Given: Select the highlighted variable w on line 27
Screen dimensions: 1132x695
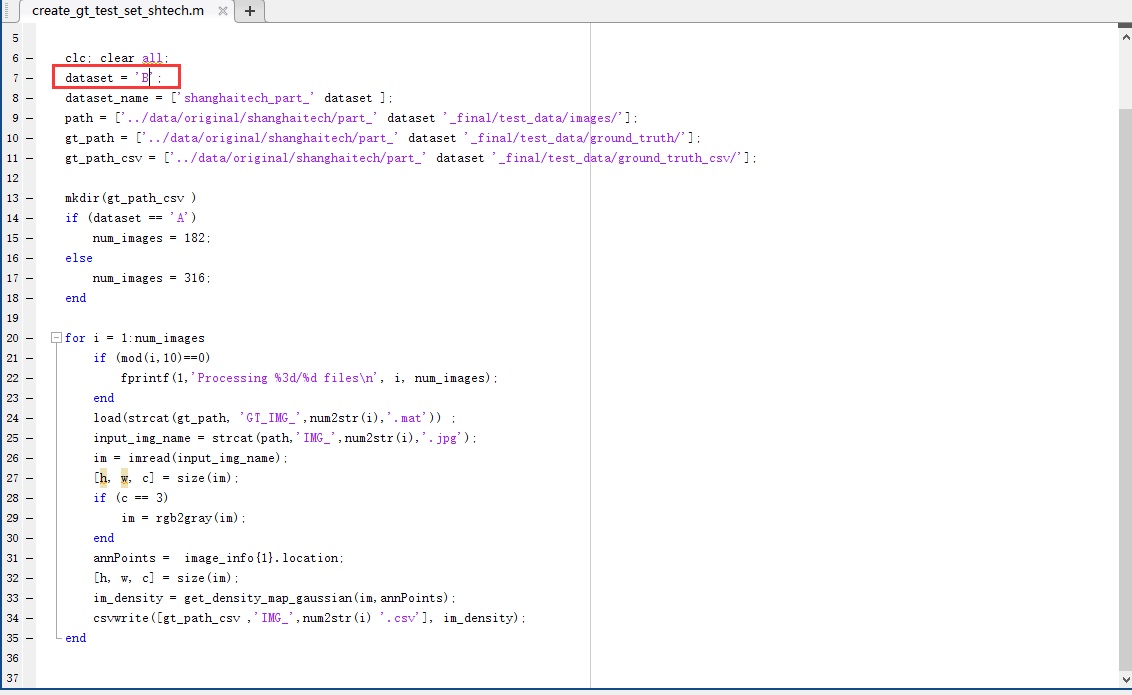Looking at the screenshot, I should coord(123,478).
